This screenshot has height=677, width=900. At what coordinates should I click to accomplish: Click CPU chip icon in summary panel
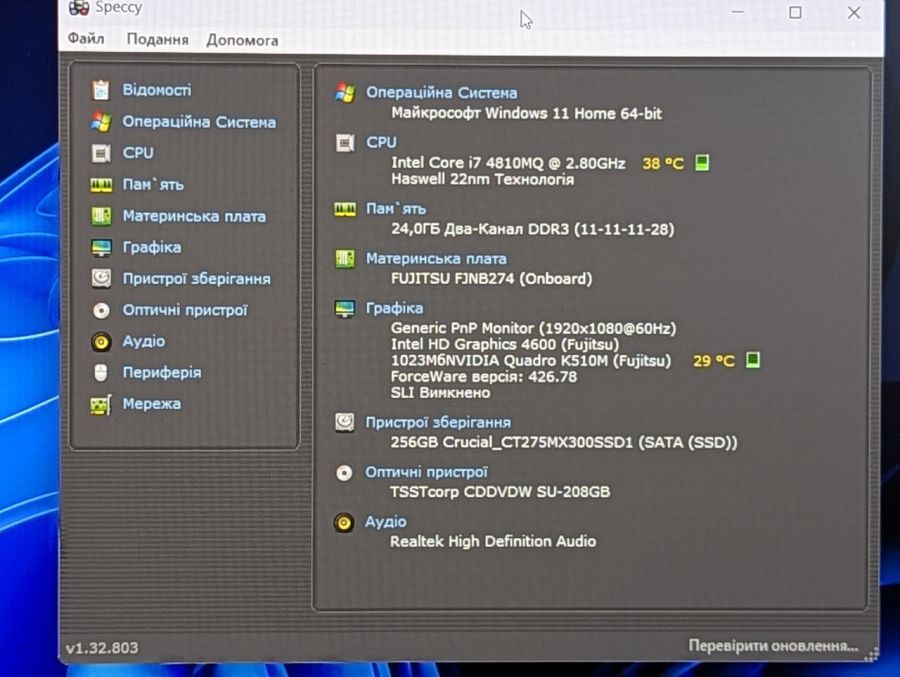(345, 142)
